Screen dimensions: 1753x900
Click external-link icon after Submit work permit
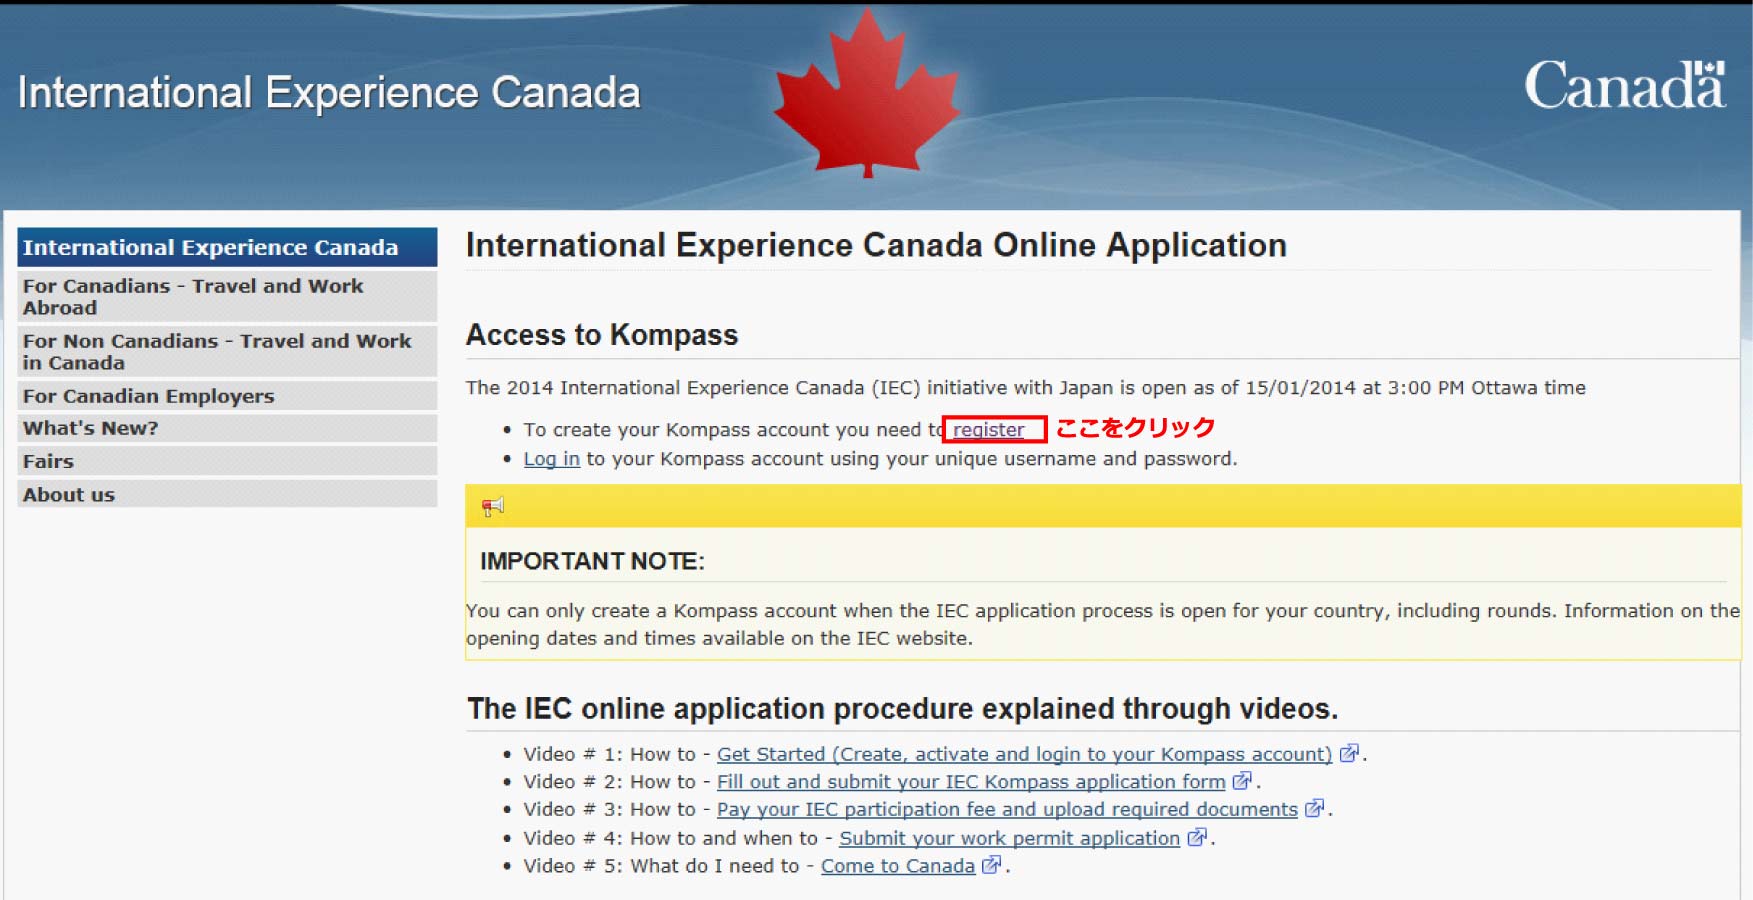(1196, 837)
